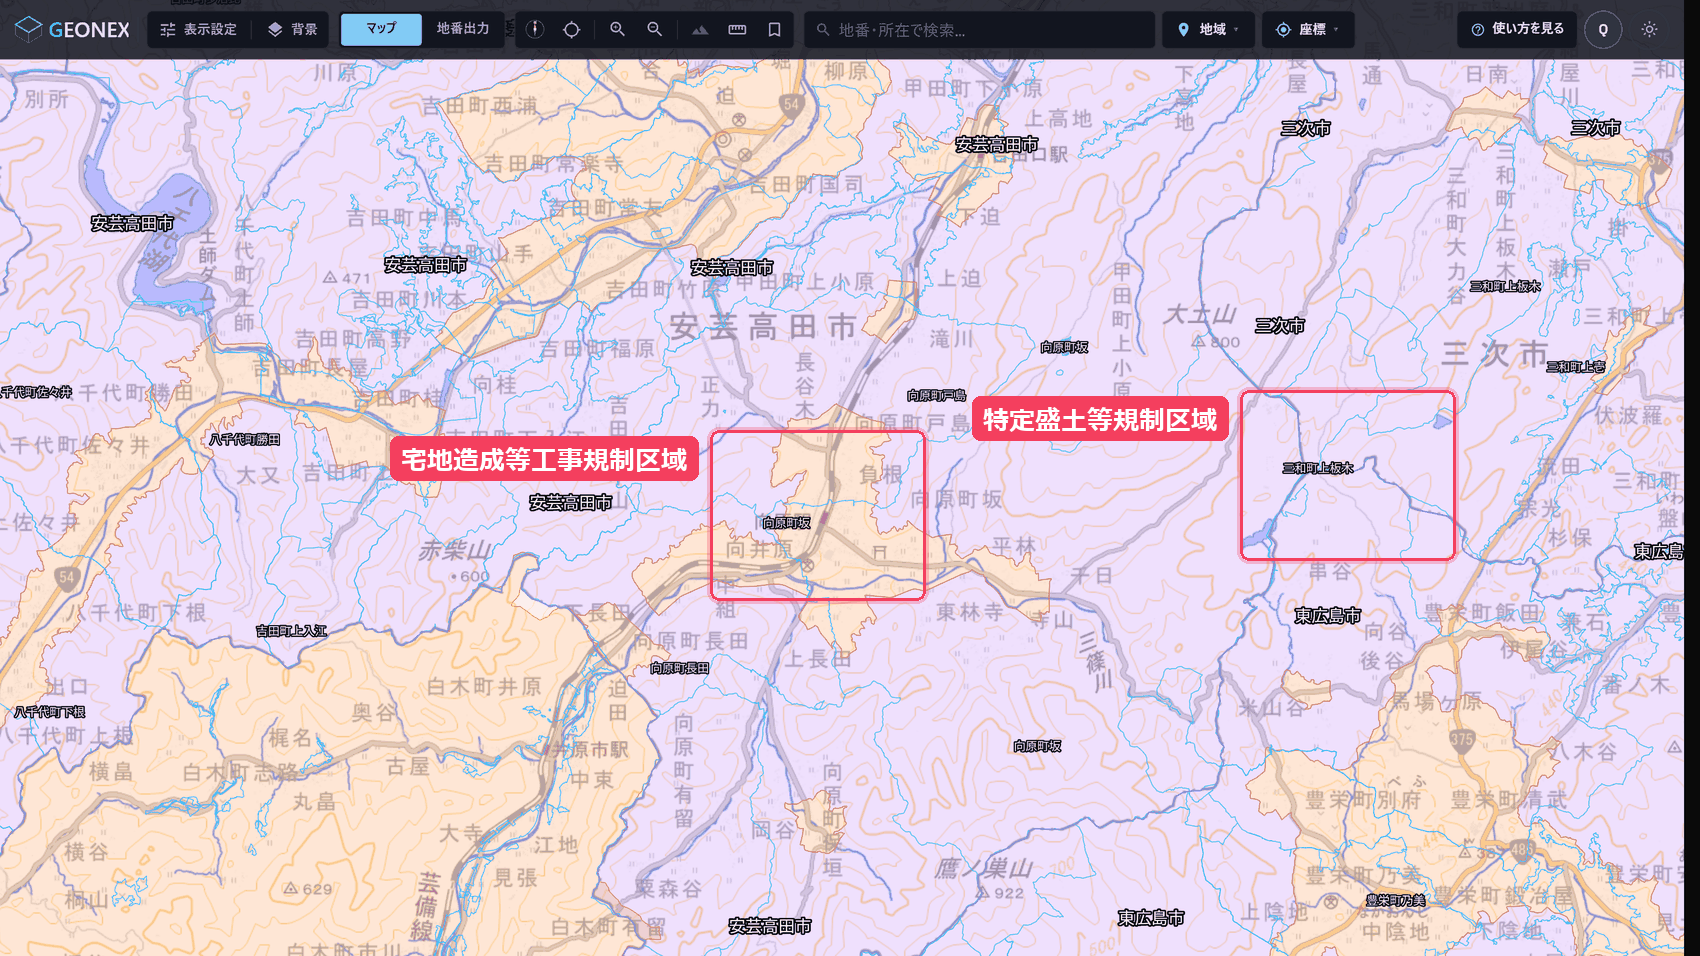Expand the 座標 coordinates dropdown

click(1308, 29)
